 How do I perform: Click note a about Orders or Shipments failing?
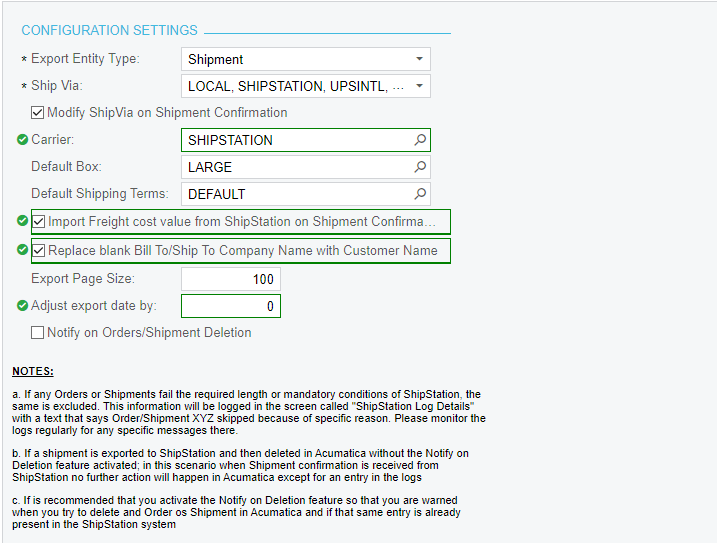249,412
